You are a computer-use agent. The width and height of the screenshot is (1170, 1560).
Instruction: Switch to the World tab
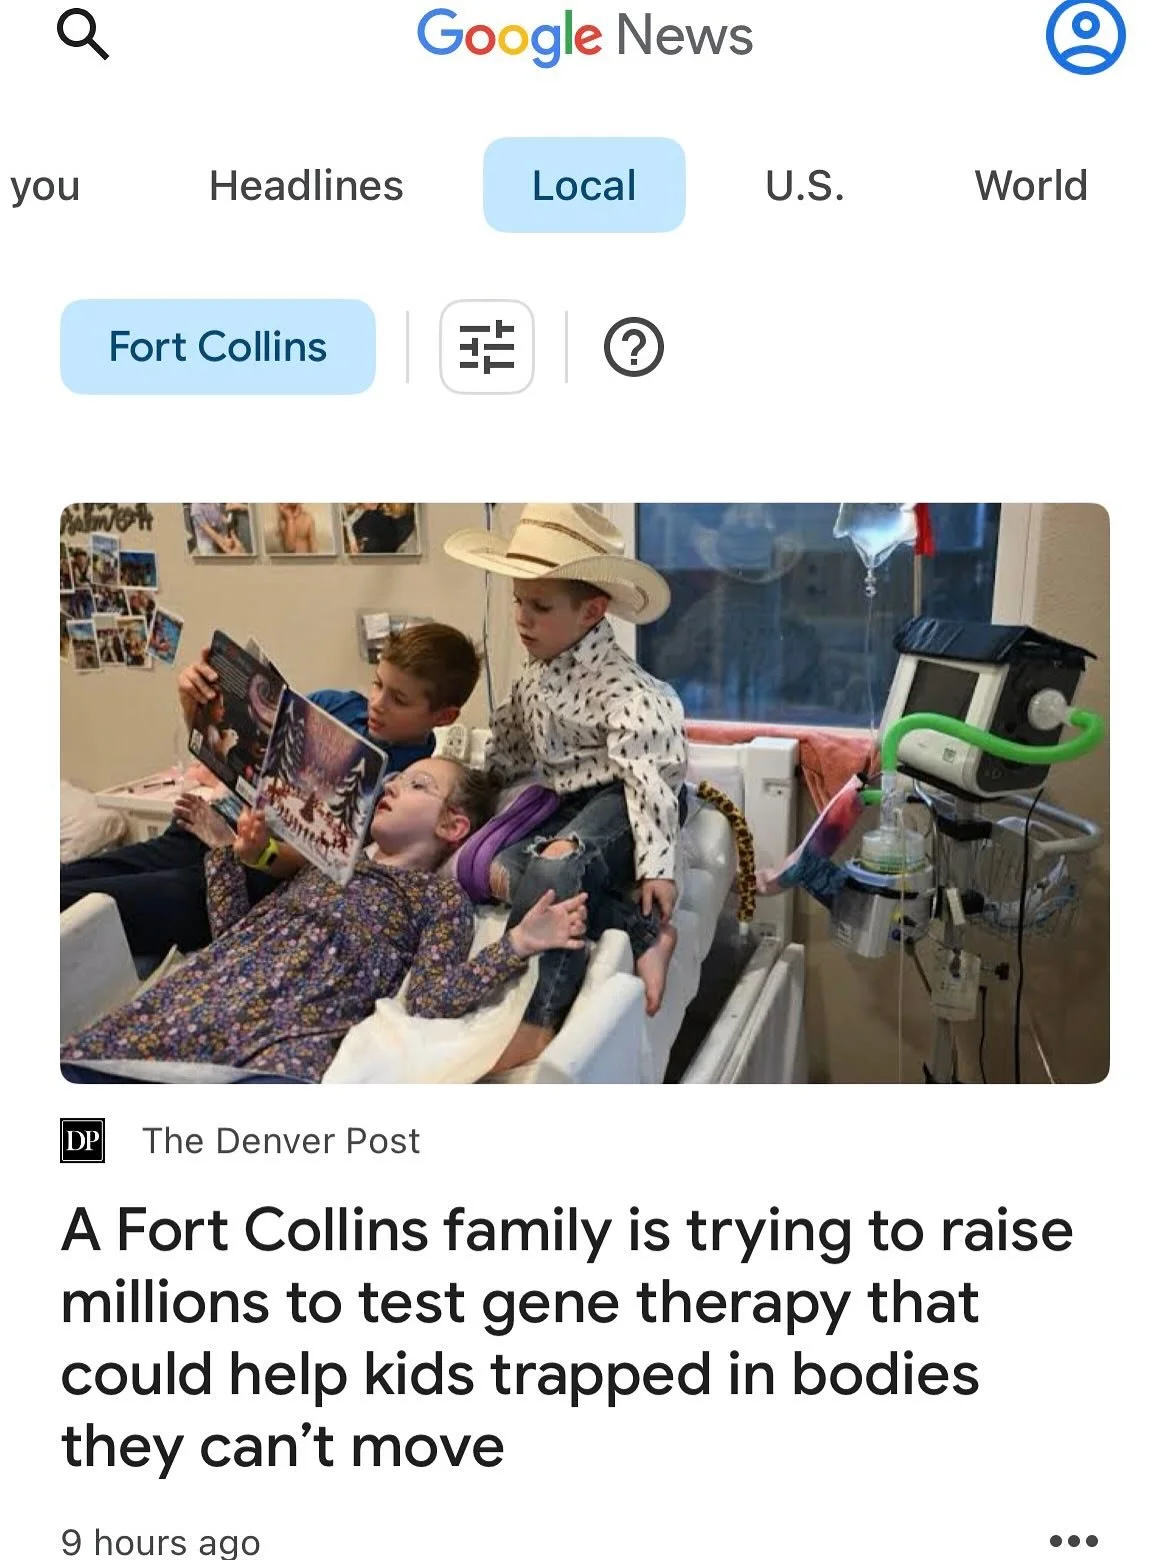pyautogui.click(x=1031, y=186)
